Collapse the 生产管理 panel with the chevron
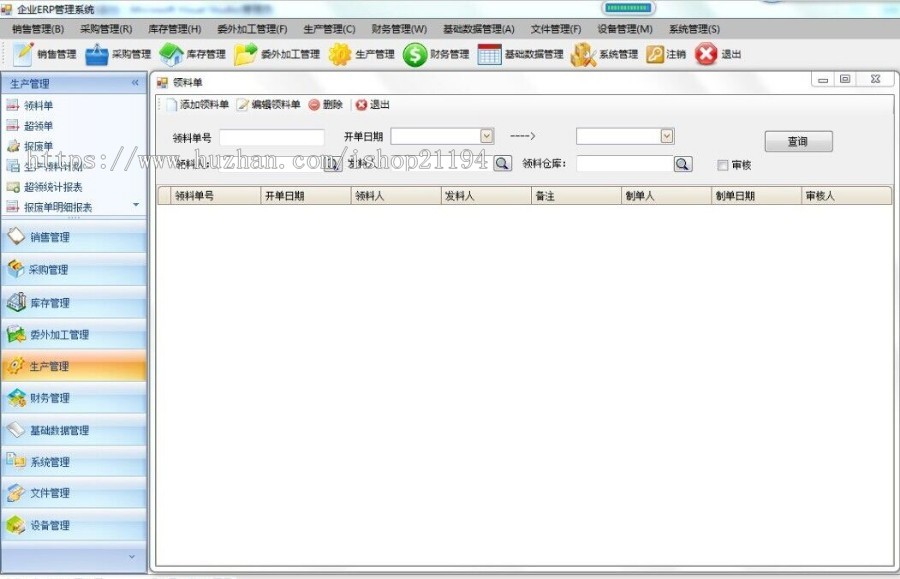 pyautogui.click(x=135, y=83)
